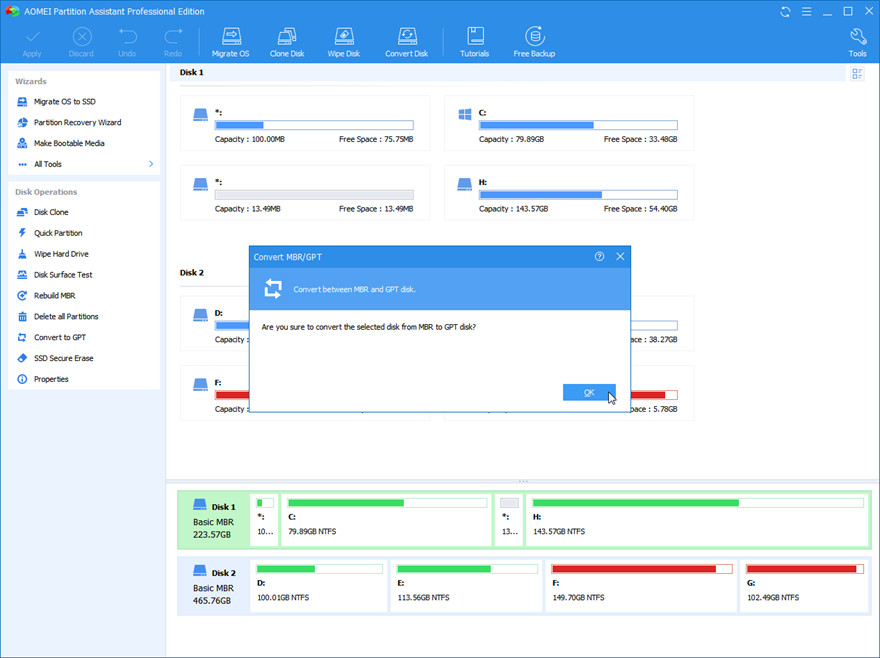Select the D: partition card icon
Image resolution: width=880 pixels, height=658 pixels.
(x=200, y=315)
